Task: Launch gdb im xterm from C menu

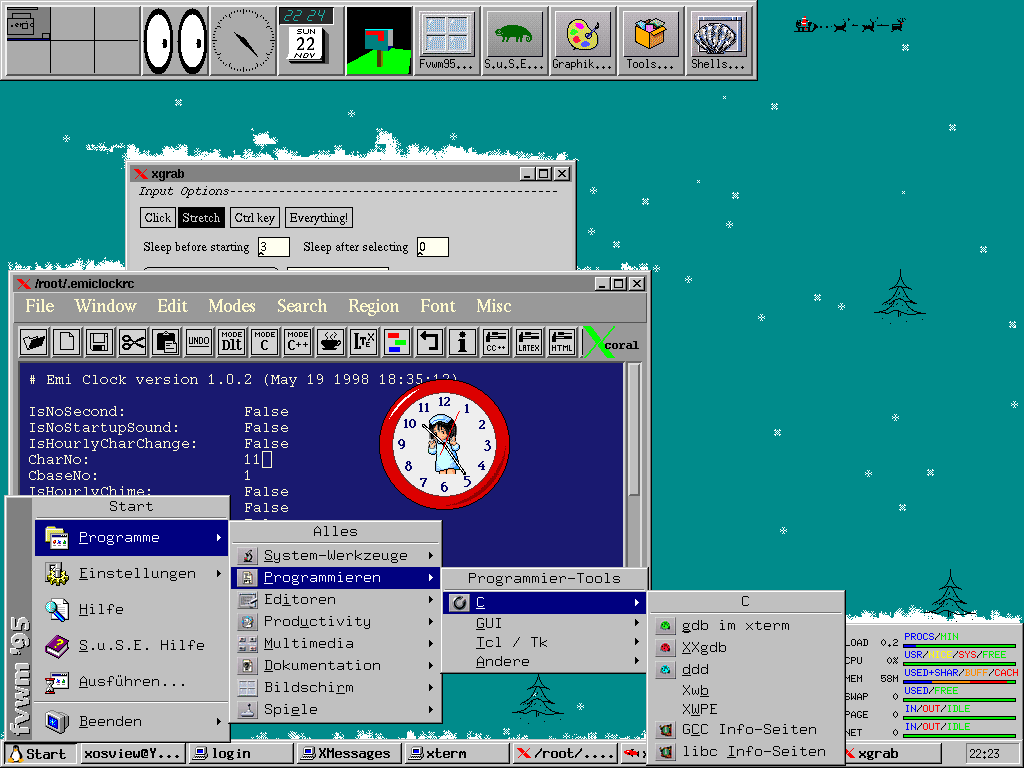Action: [746, 626]
